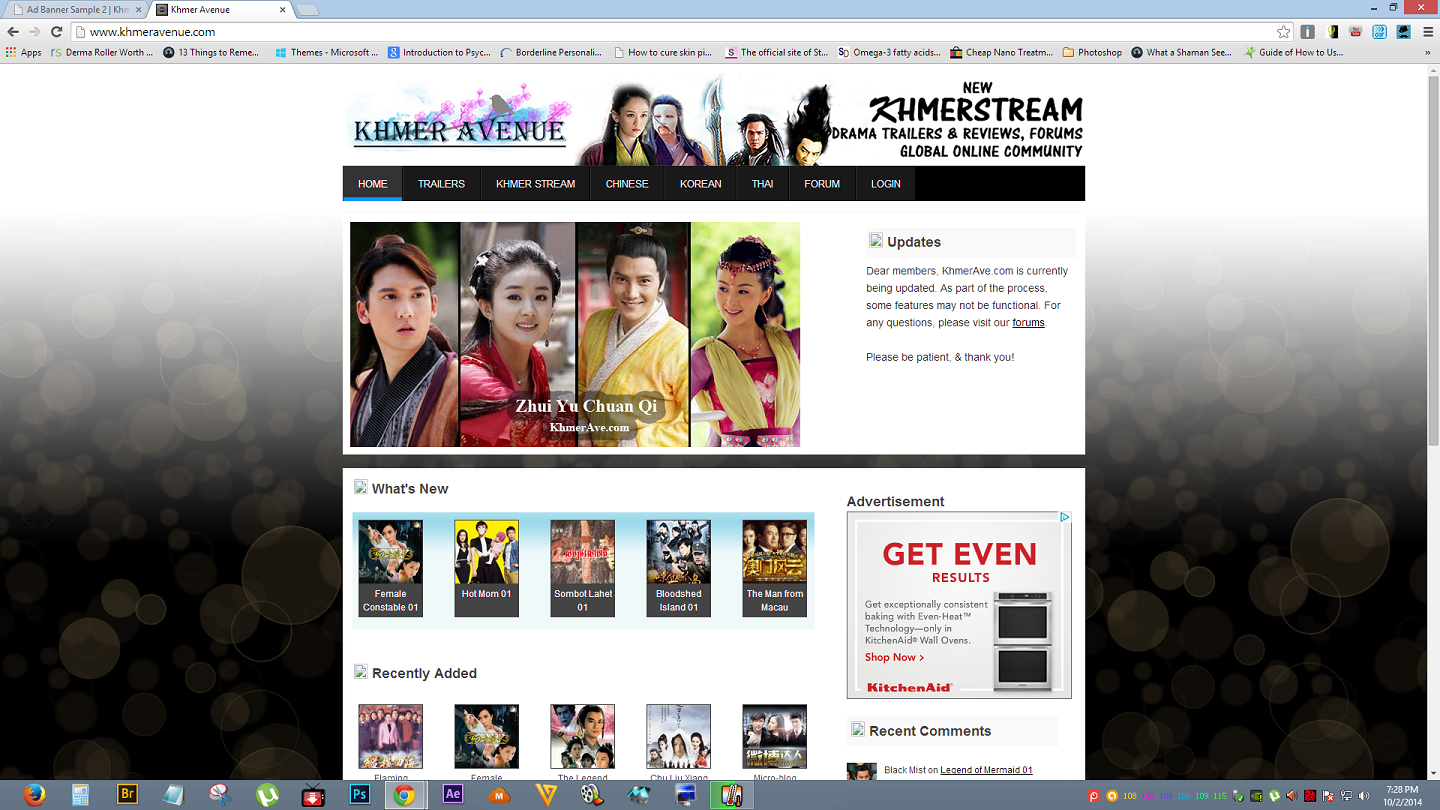Launch After Effects from the taskbar
This screenshot has height=810, width=1440.
pos(452,795)
